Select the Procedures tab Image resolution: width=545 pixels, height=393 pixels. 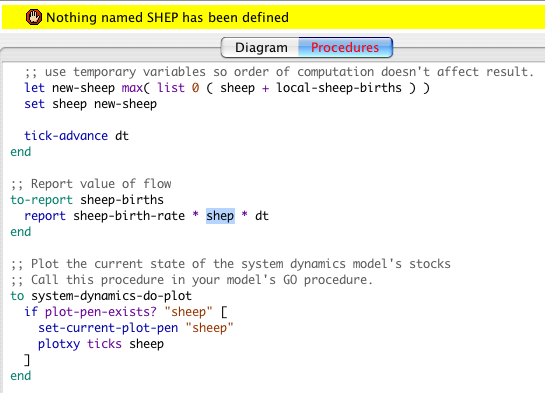(345, 47)
